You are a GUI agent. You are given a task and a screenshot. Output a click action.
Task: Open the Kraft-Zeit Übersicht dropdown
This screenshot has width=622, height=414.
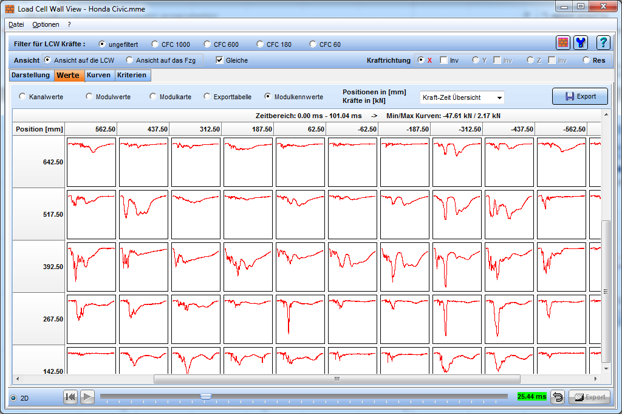point(462,97)
